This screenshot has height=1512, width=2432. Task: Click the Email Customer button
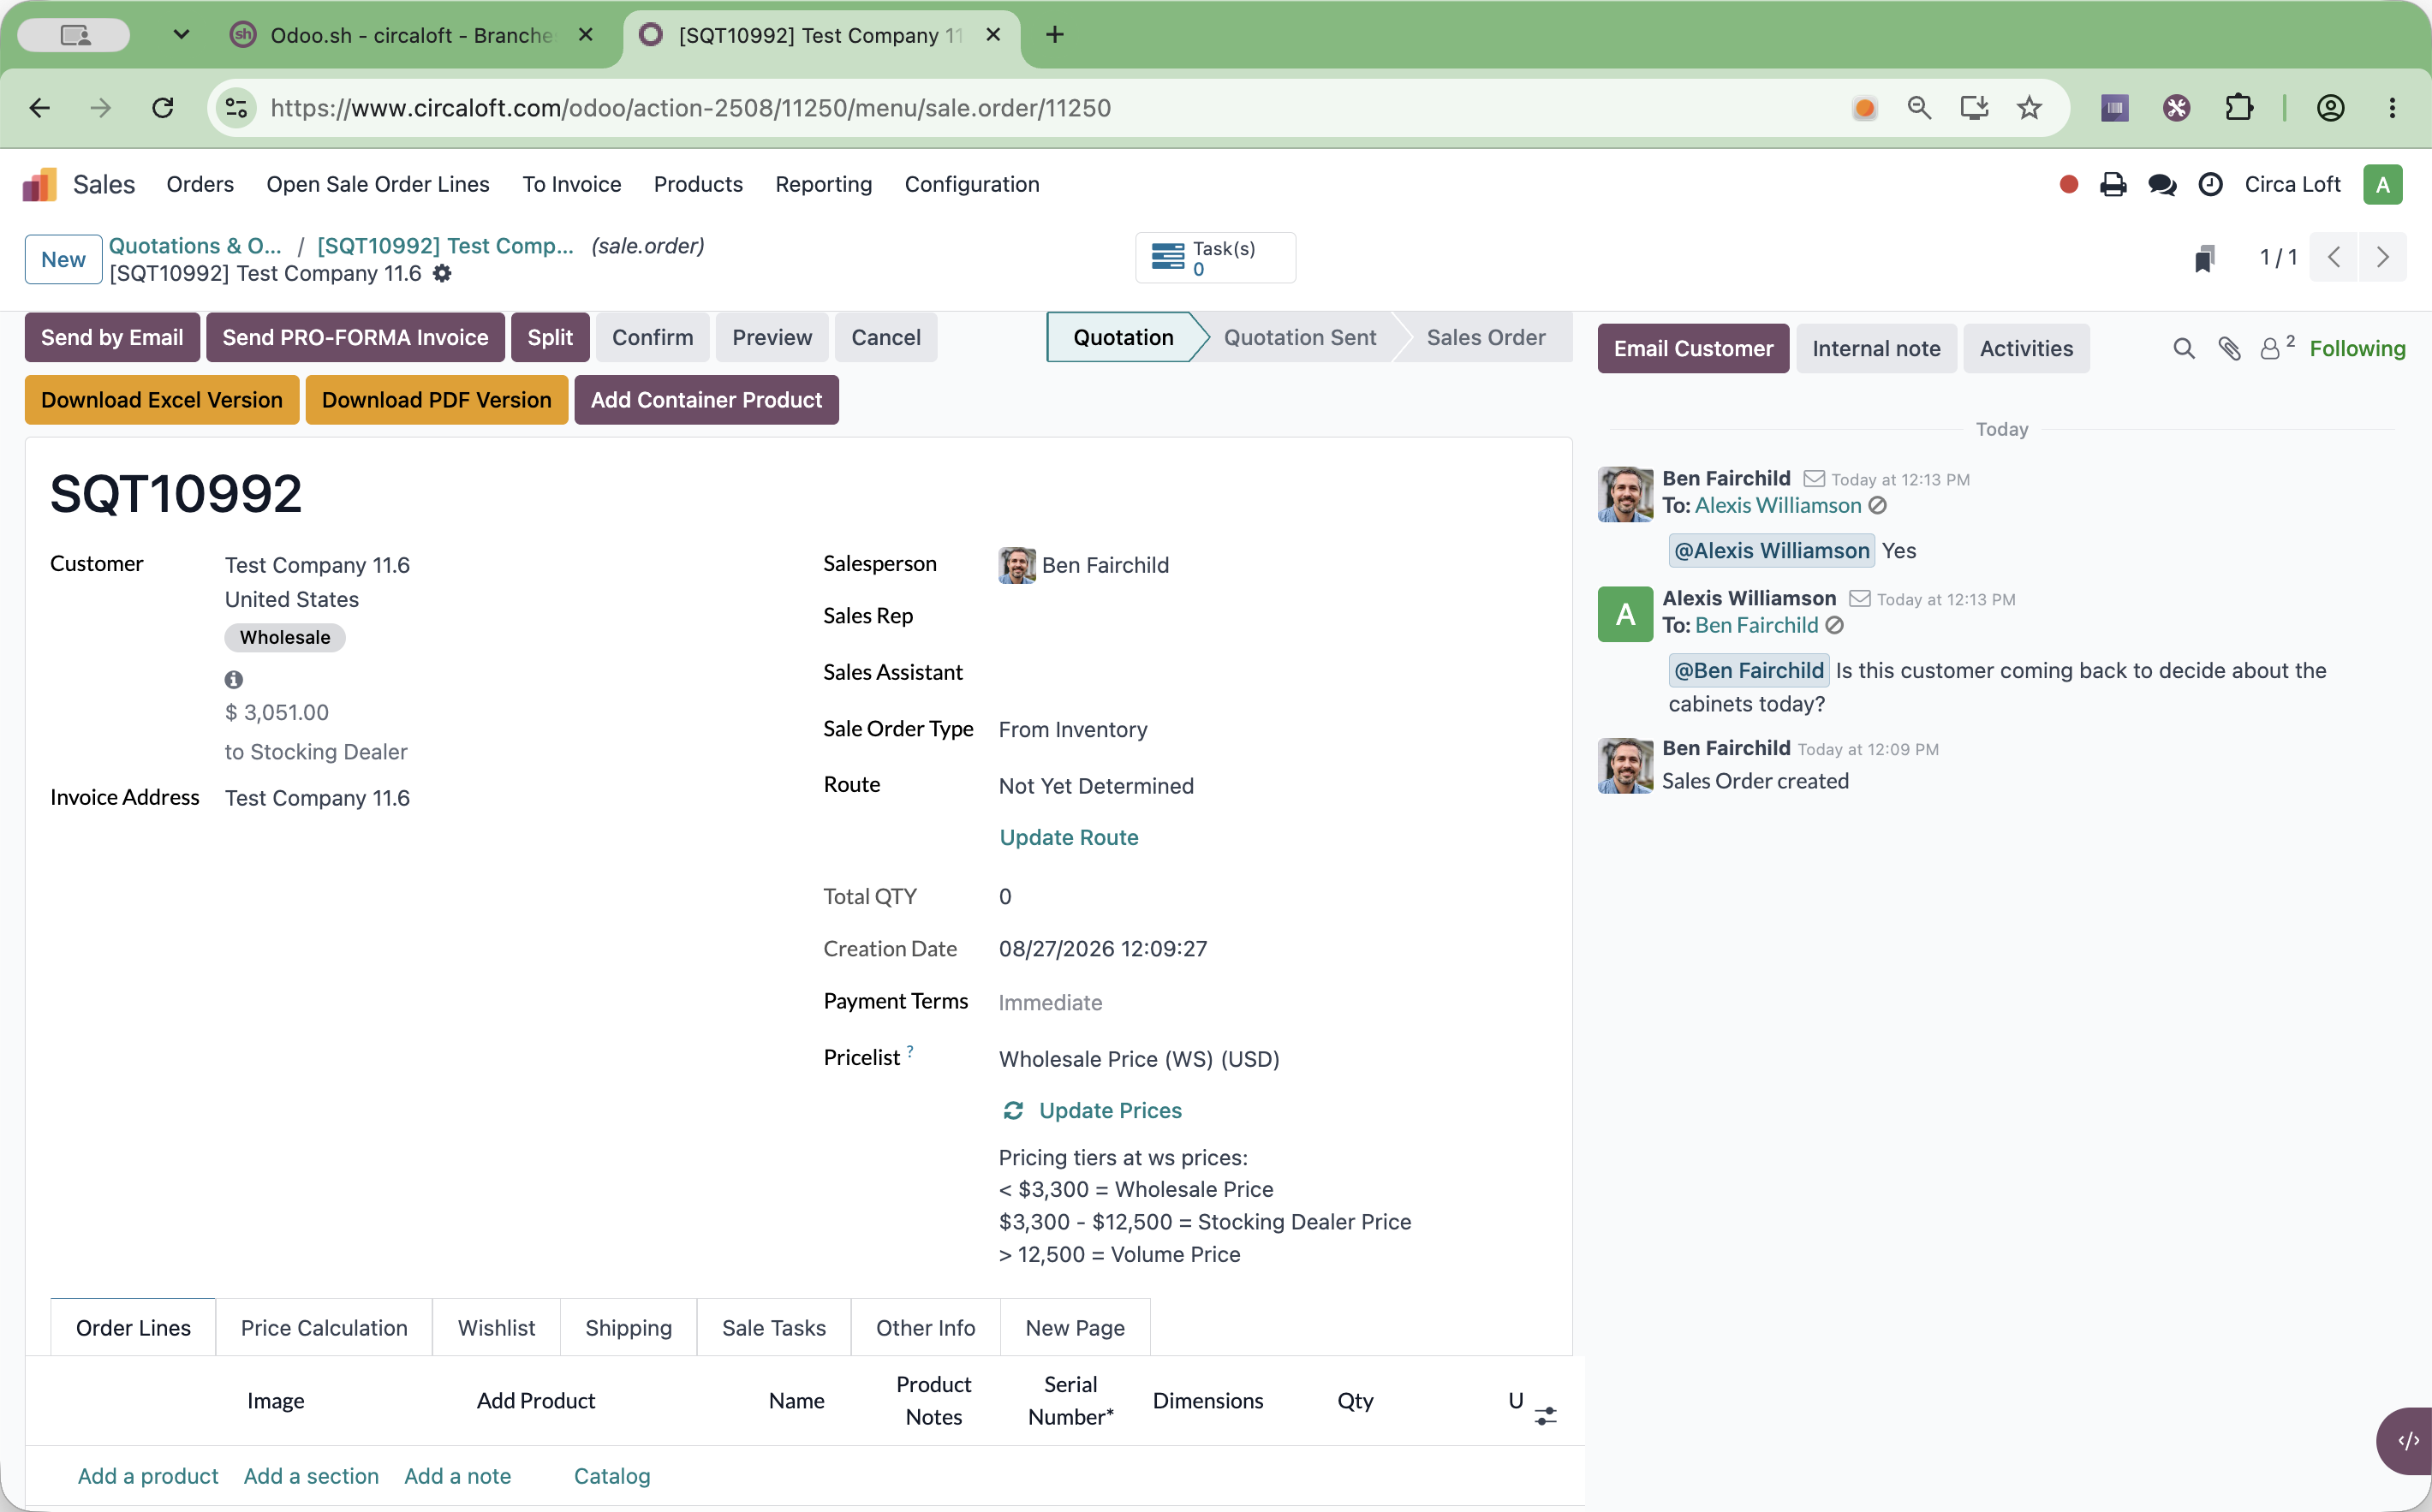point(1693,348)
